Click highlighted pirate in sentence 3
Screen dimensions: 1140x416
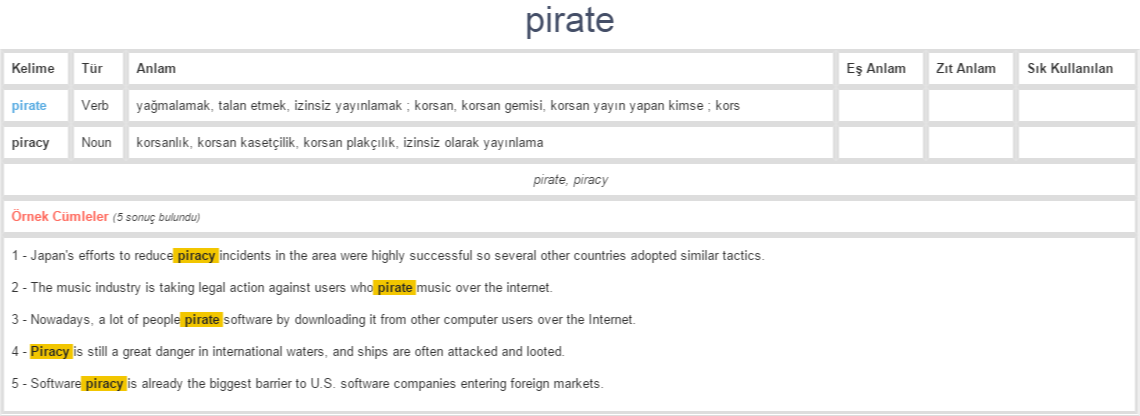tap(201, 319)
